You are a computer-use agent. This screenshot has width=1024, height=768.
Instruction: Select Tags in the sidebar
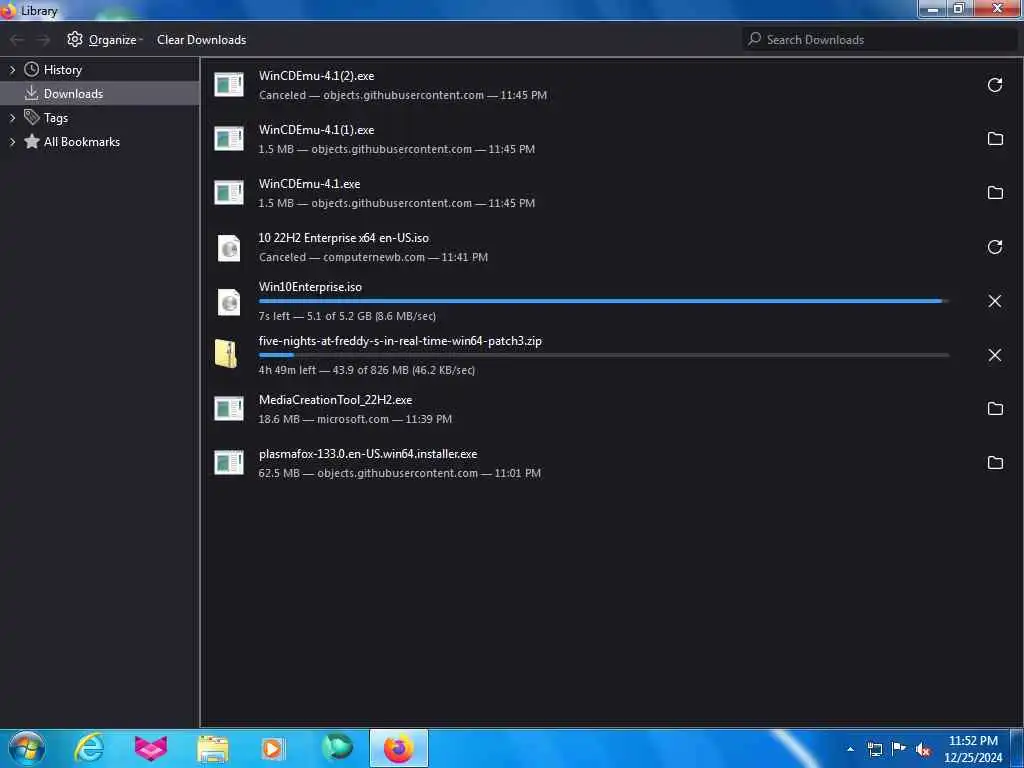point(99,118)
